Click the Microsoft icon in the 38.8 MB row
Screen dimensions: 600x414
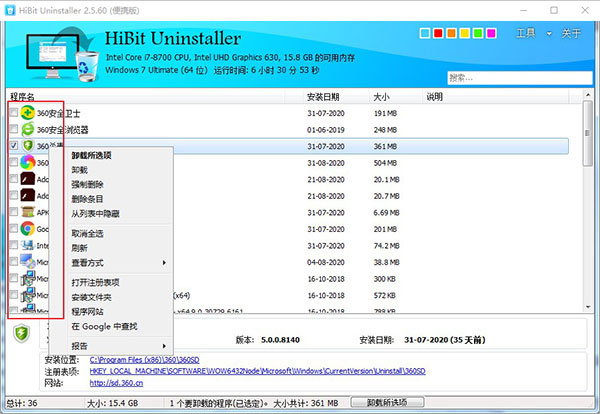(x=28, y=261)
